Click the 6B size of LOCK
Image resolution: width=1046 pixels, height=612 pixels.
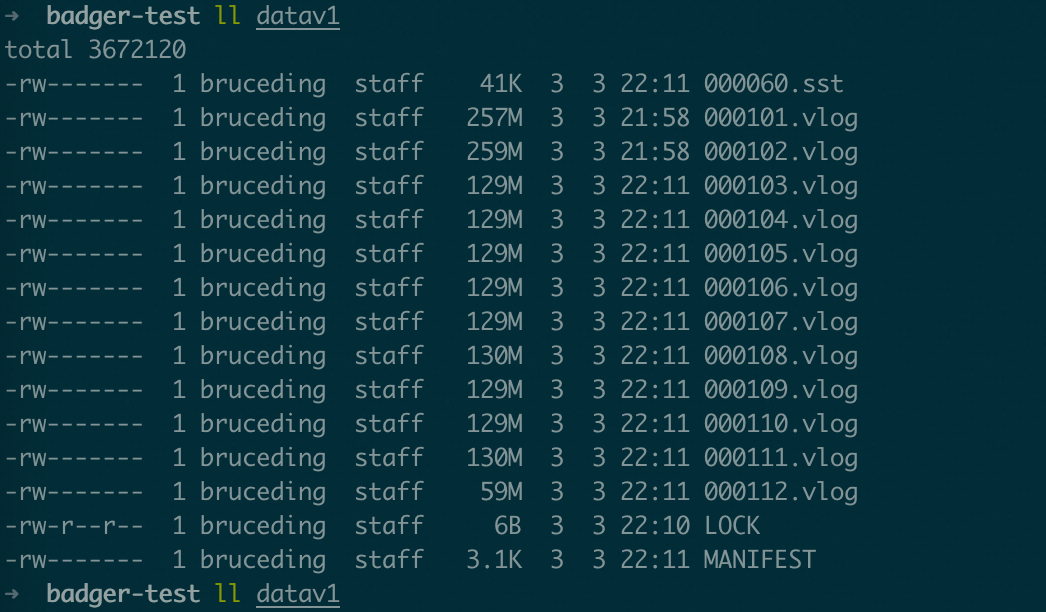pyautogui.click(x=508, y=526)
